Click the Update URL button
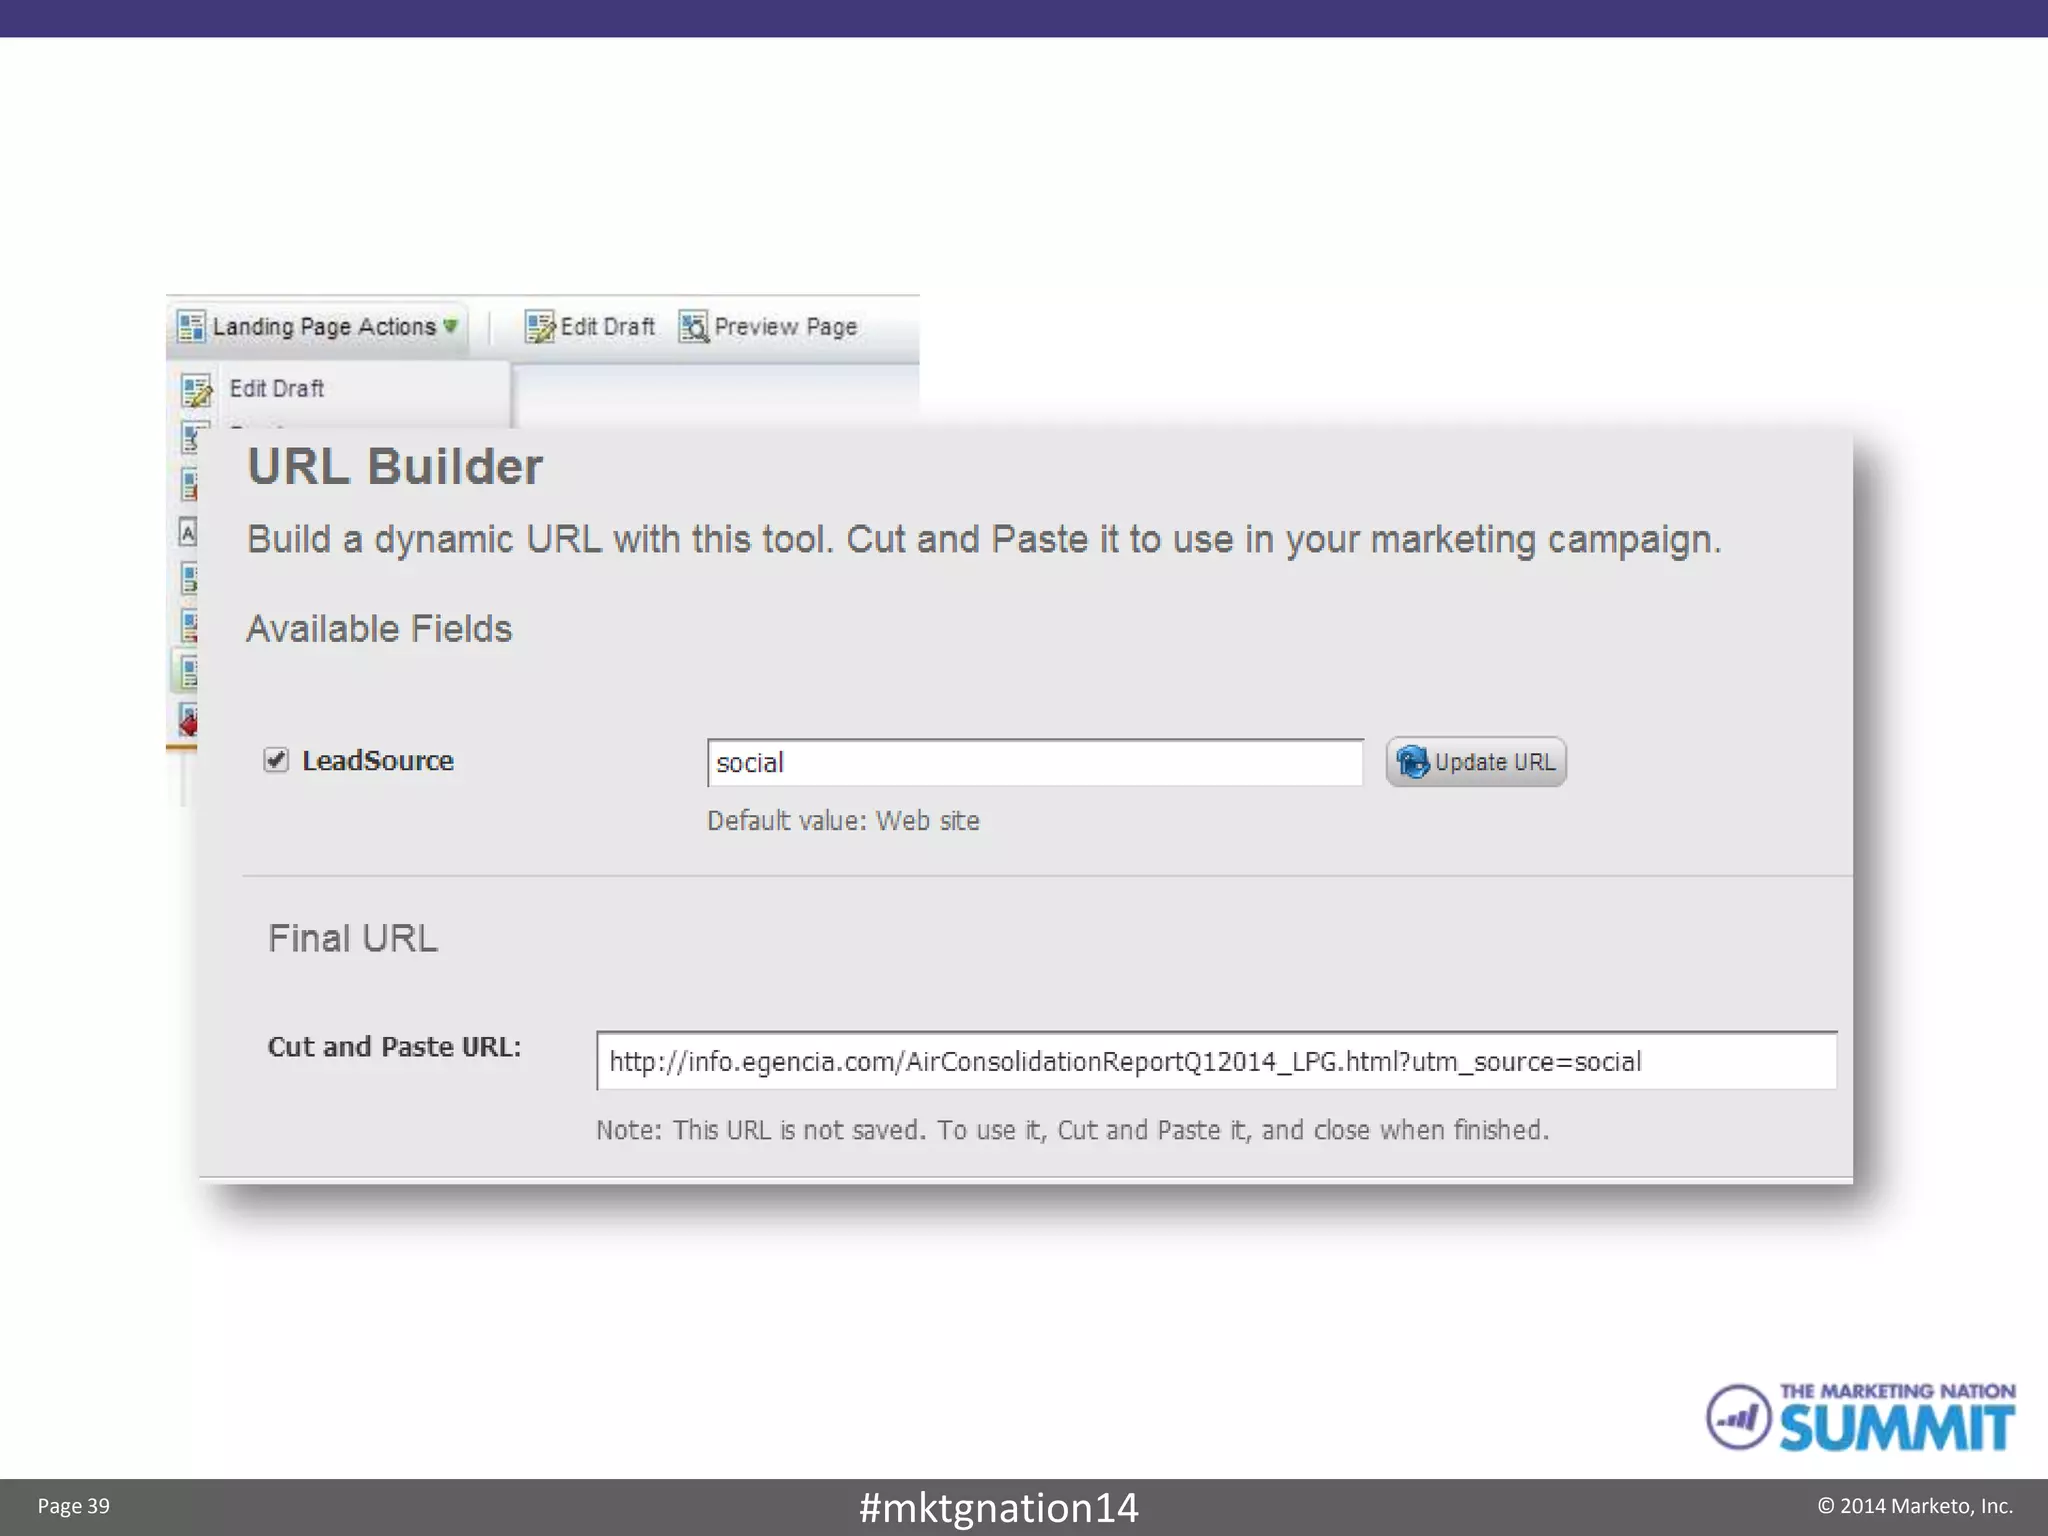This screenshot has height=1536, width=2048. tap(1476, 762)
